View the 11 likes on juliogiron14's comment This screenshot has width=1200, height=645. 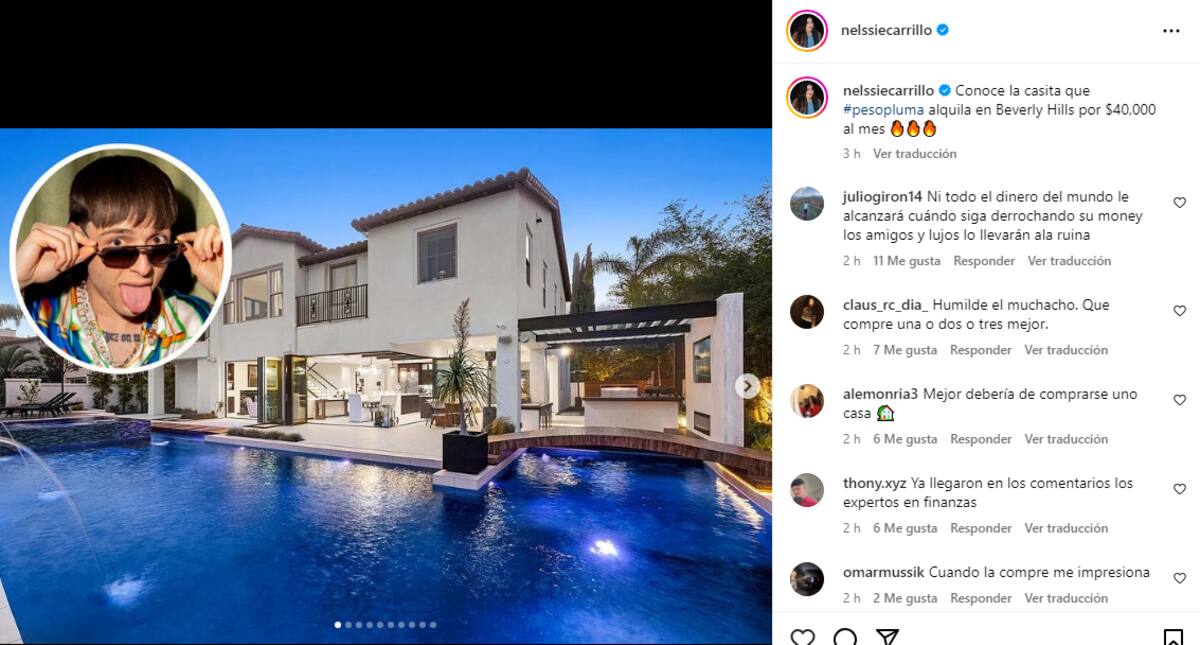pos(907,261)
